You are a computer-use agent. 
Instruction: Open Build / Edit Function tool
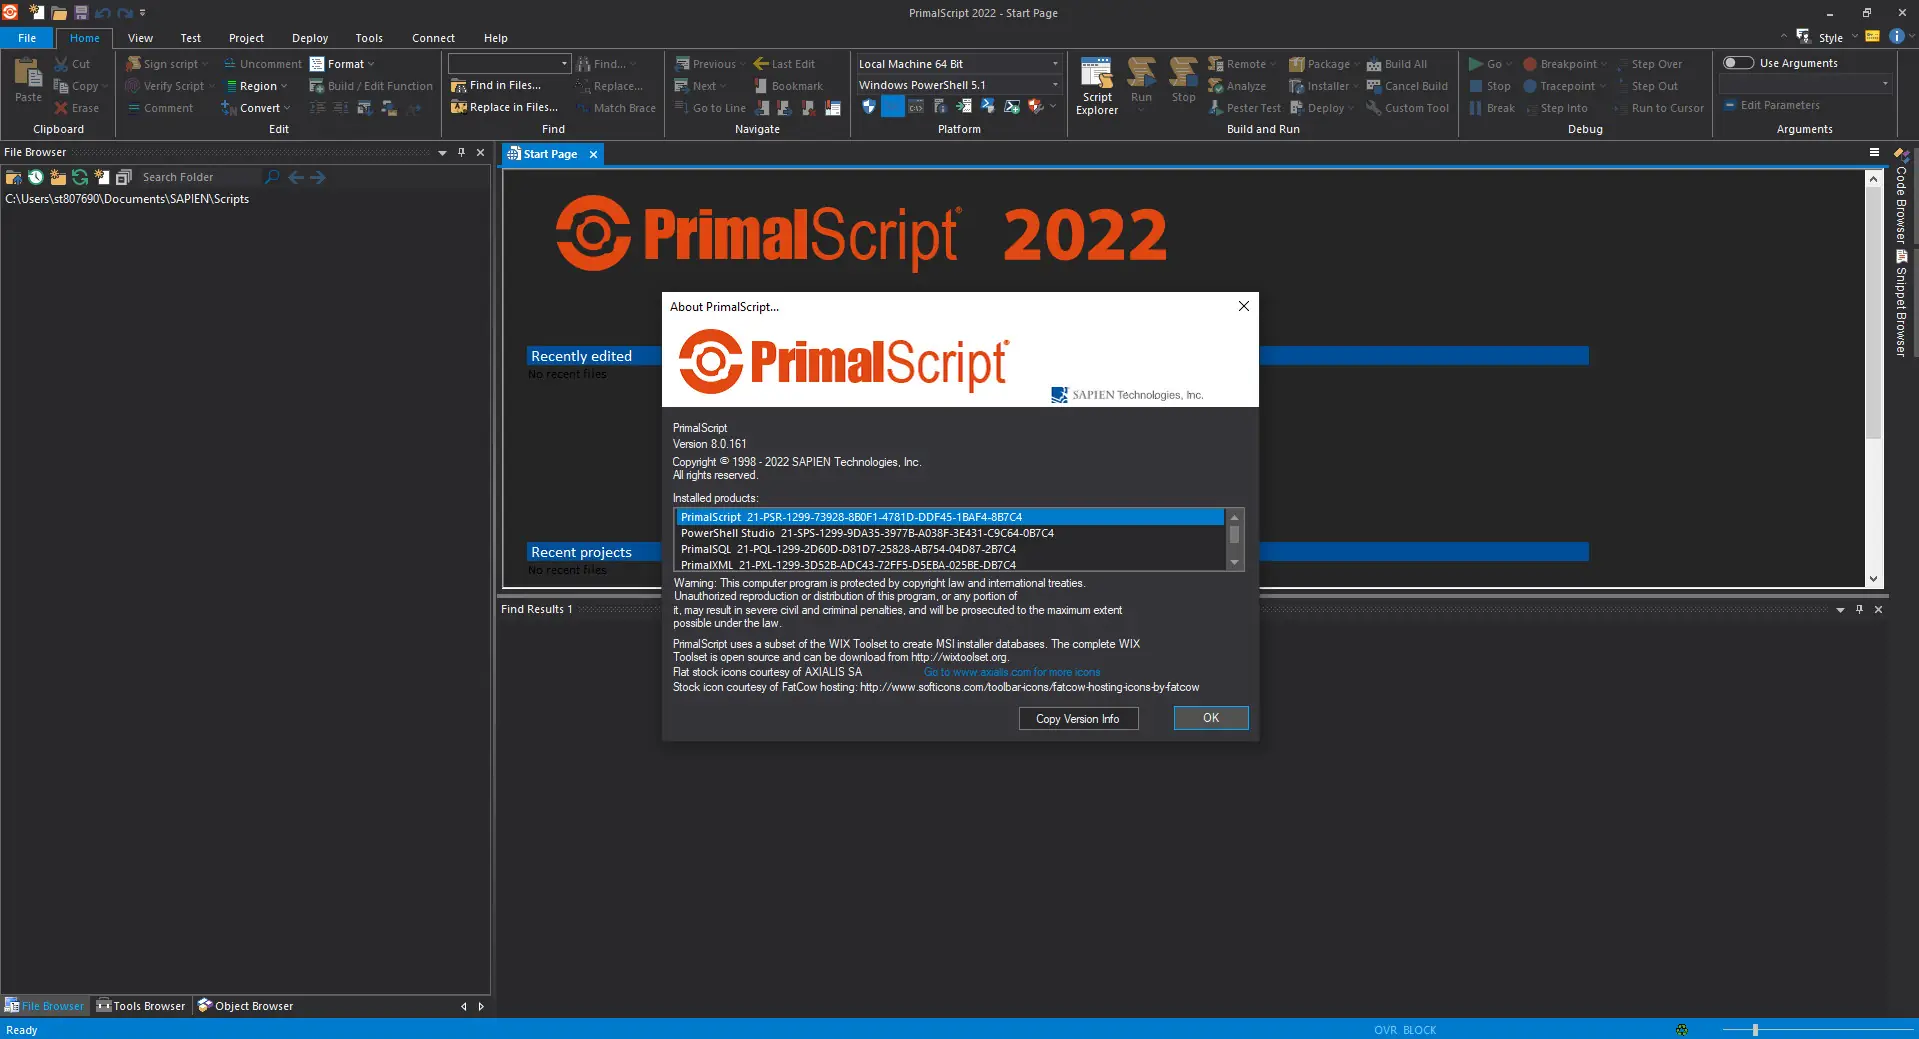coord(371,86)
